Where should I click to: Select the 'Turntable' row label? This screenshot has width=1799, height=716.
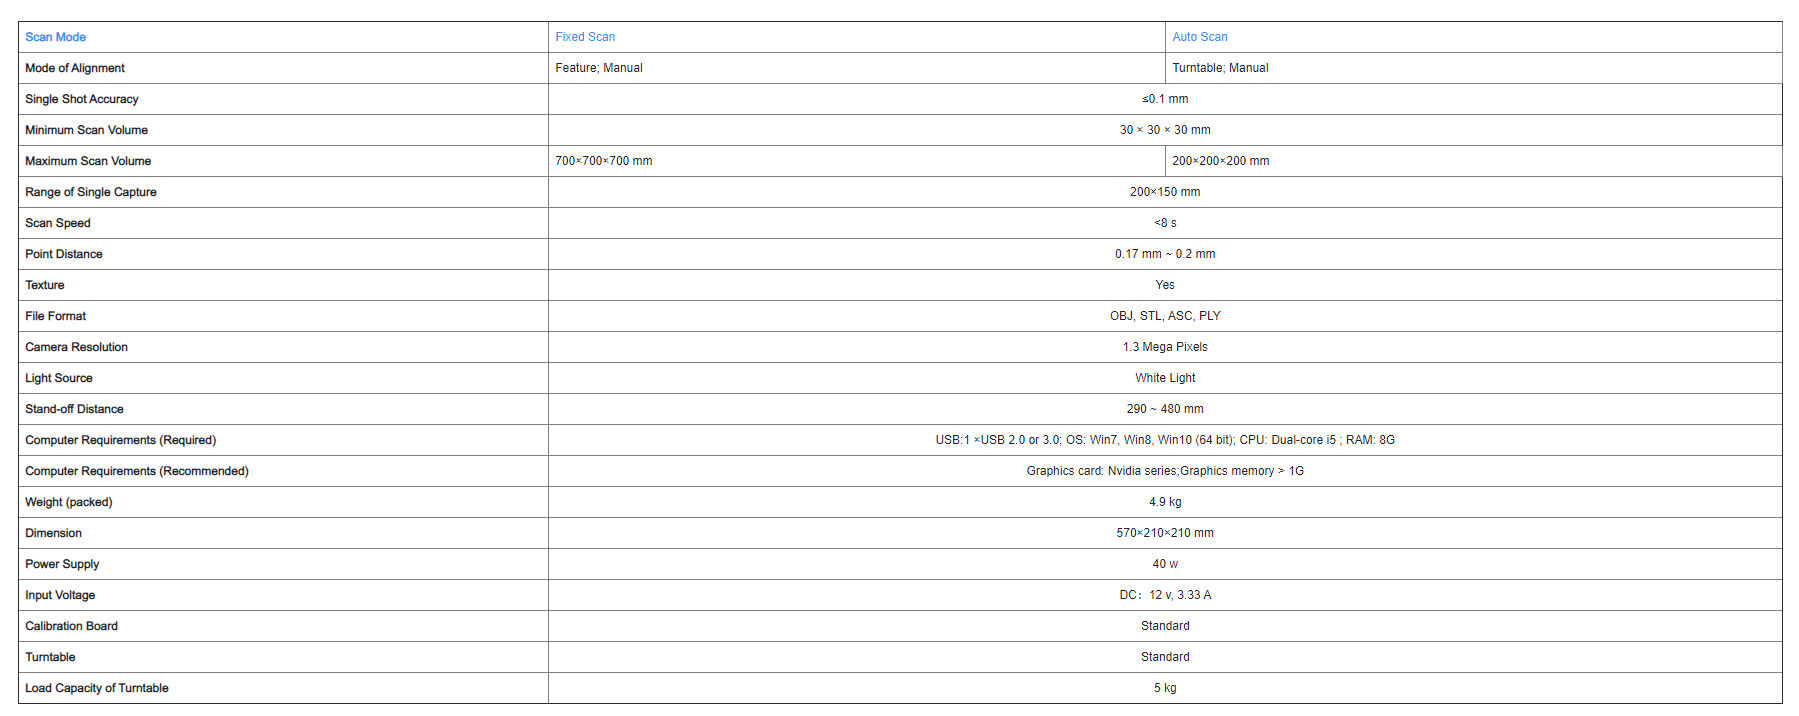pyautogui.click(x=50, y=657)
